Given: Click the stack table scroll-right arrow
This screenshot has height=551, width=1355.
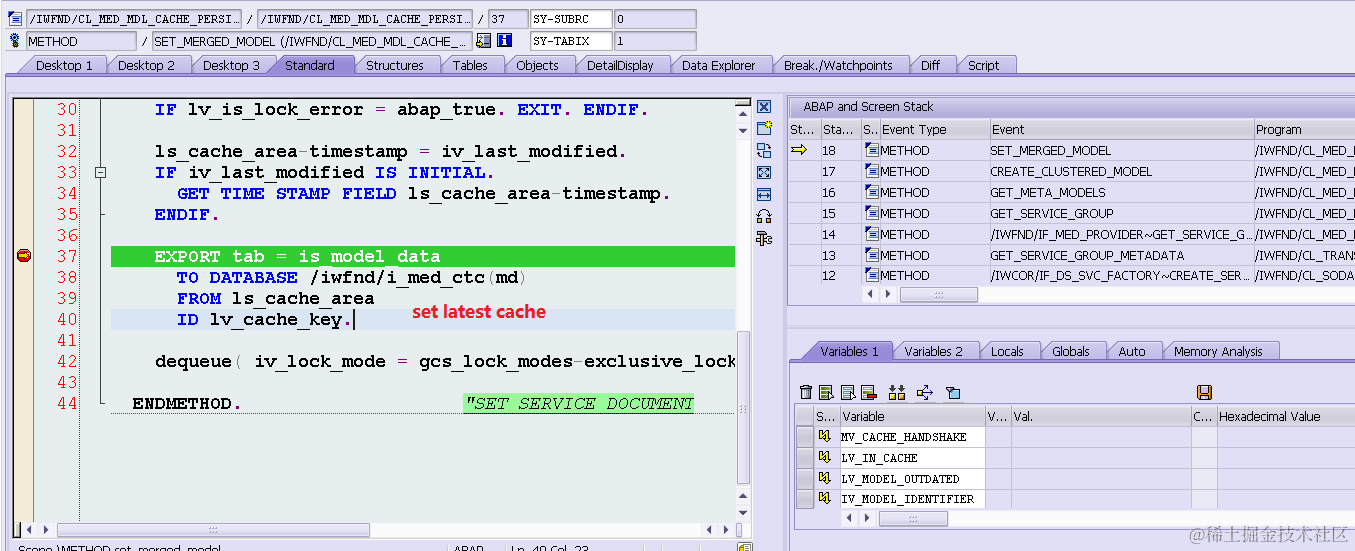Looking at the screenshot, I should click(887, 295).
